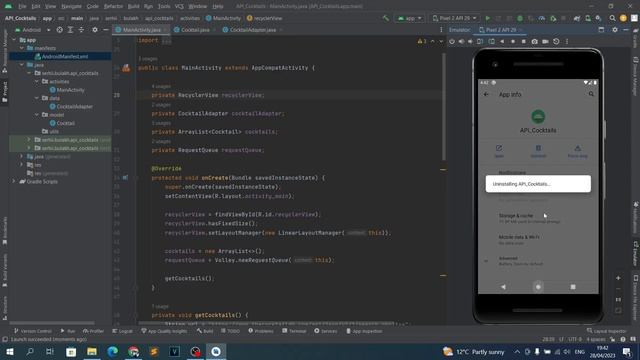
Task: Select AndroidManifest.xml in project tree
Action: click(61, 57)
